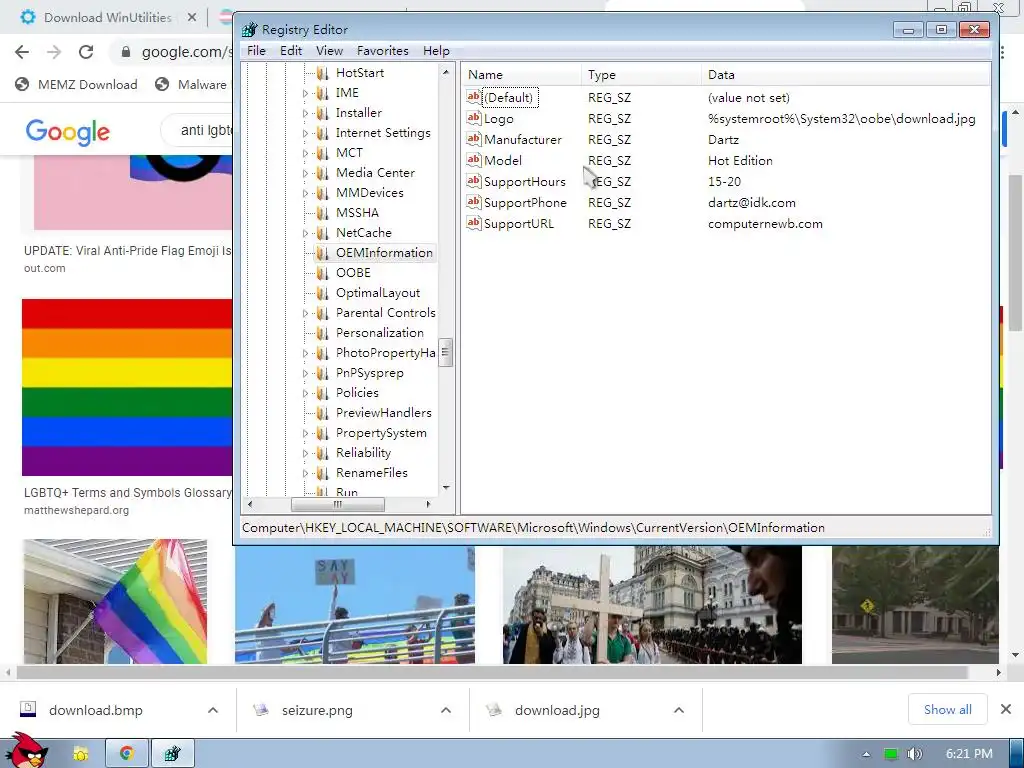Open the Help menu
1024x768 pixels.
pos(436,50)
